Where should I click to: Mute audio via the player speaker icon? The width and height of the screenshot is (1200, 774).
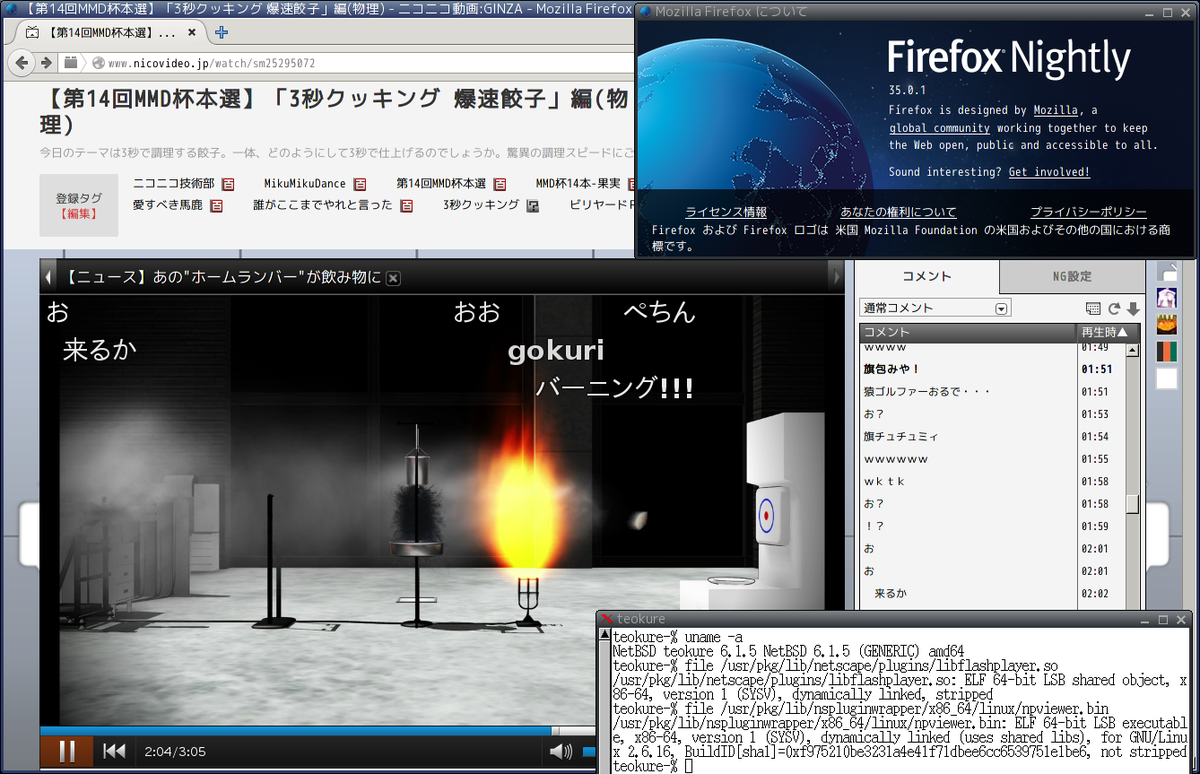(x=560, y=752)
